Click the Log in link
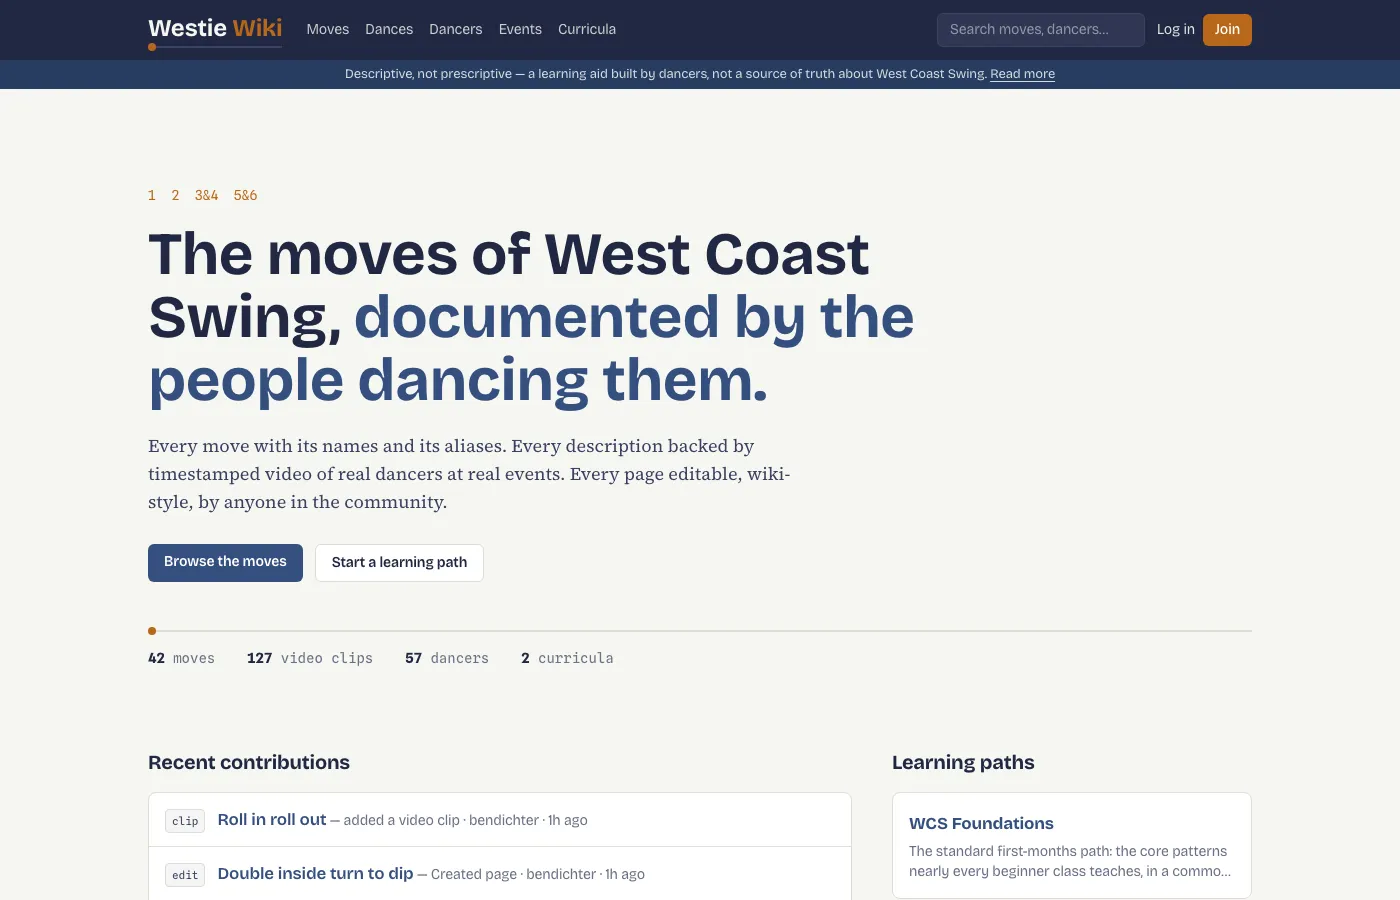This screenshot has width=1400, height=900. pos(1176,30)
